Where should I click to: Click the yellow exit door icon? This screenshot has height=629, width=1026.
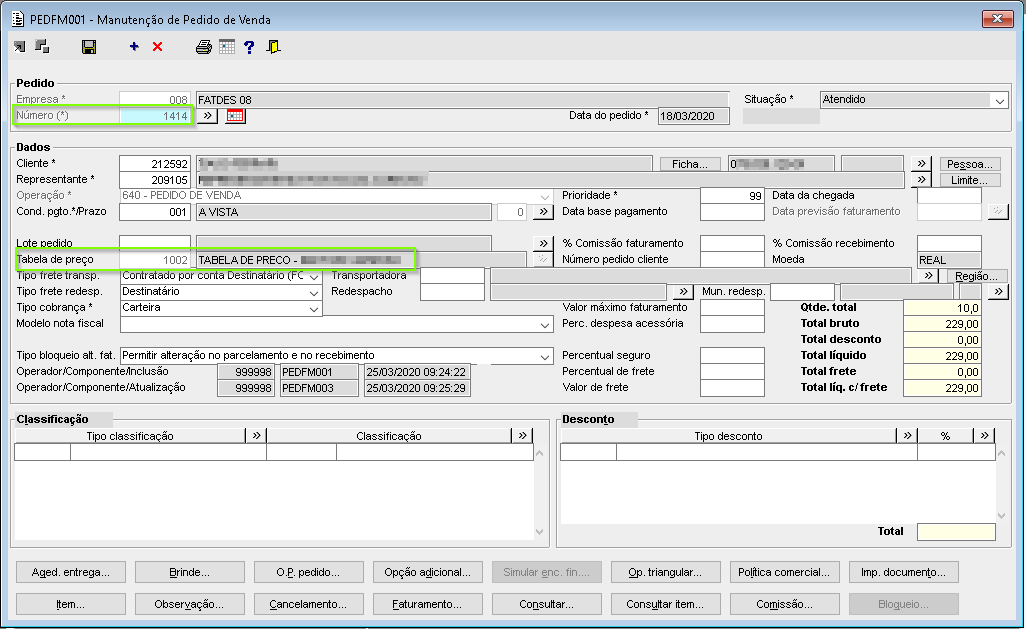click(273, 47)
